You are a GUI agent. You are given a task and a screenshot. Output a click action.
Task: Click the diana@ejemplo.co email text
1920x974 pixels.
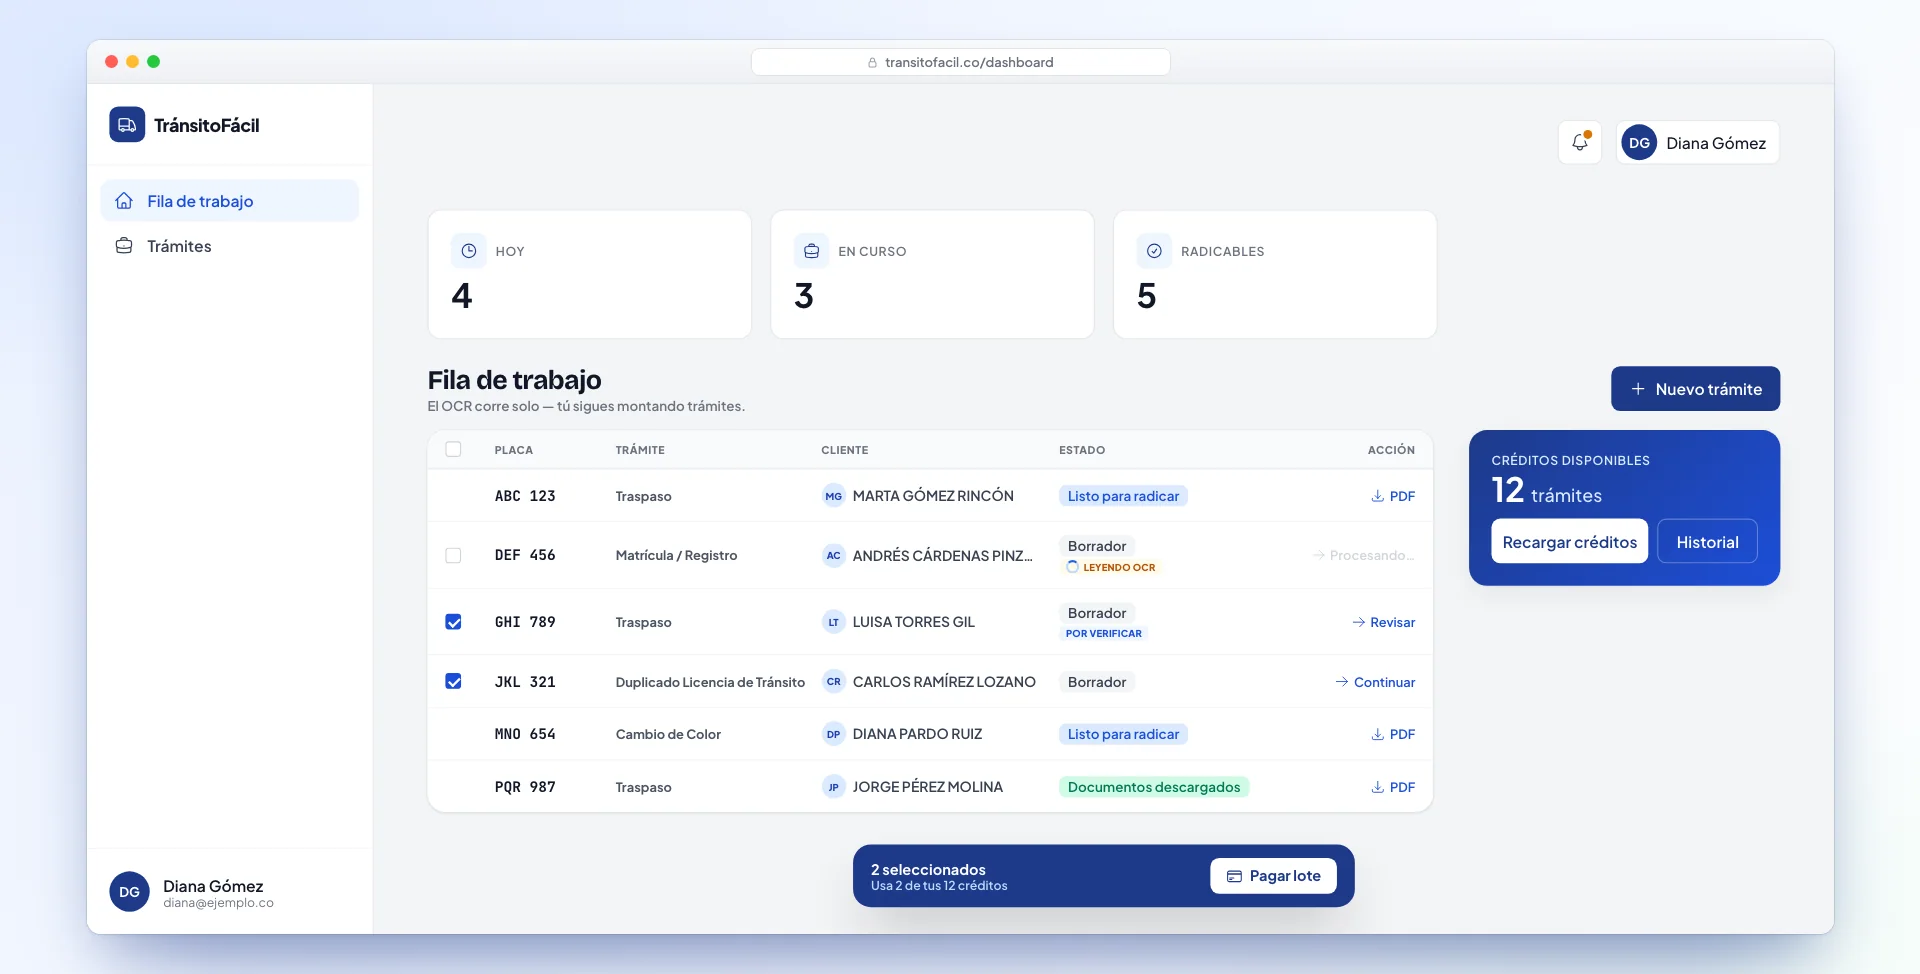tap(218, 903)
